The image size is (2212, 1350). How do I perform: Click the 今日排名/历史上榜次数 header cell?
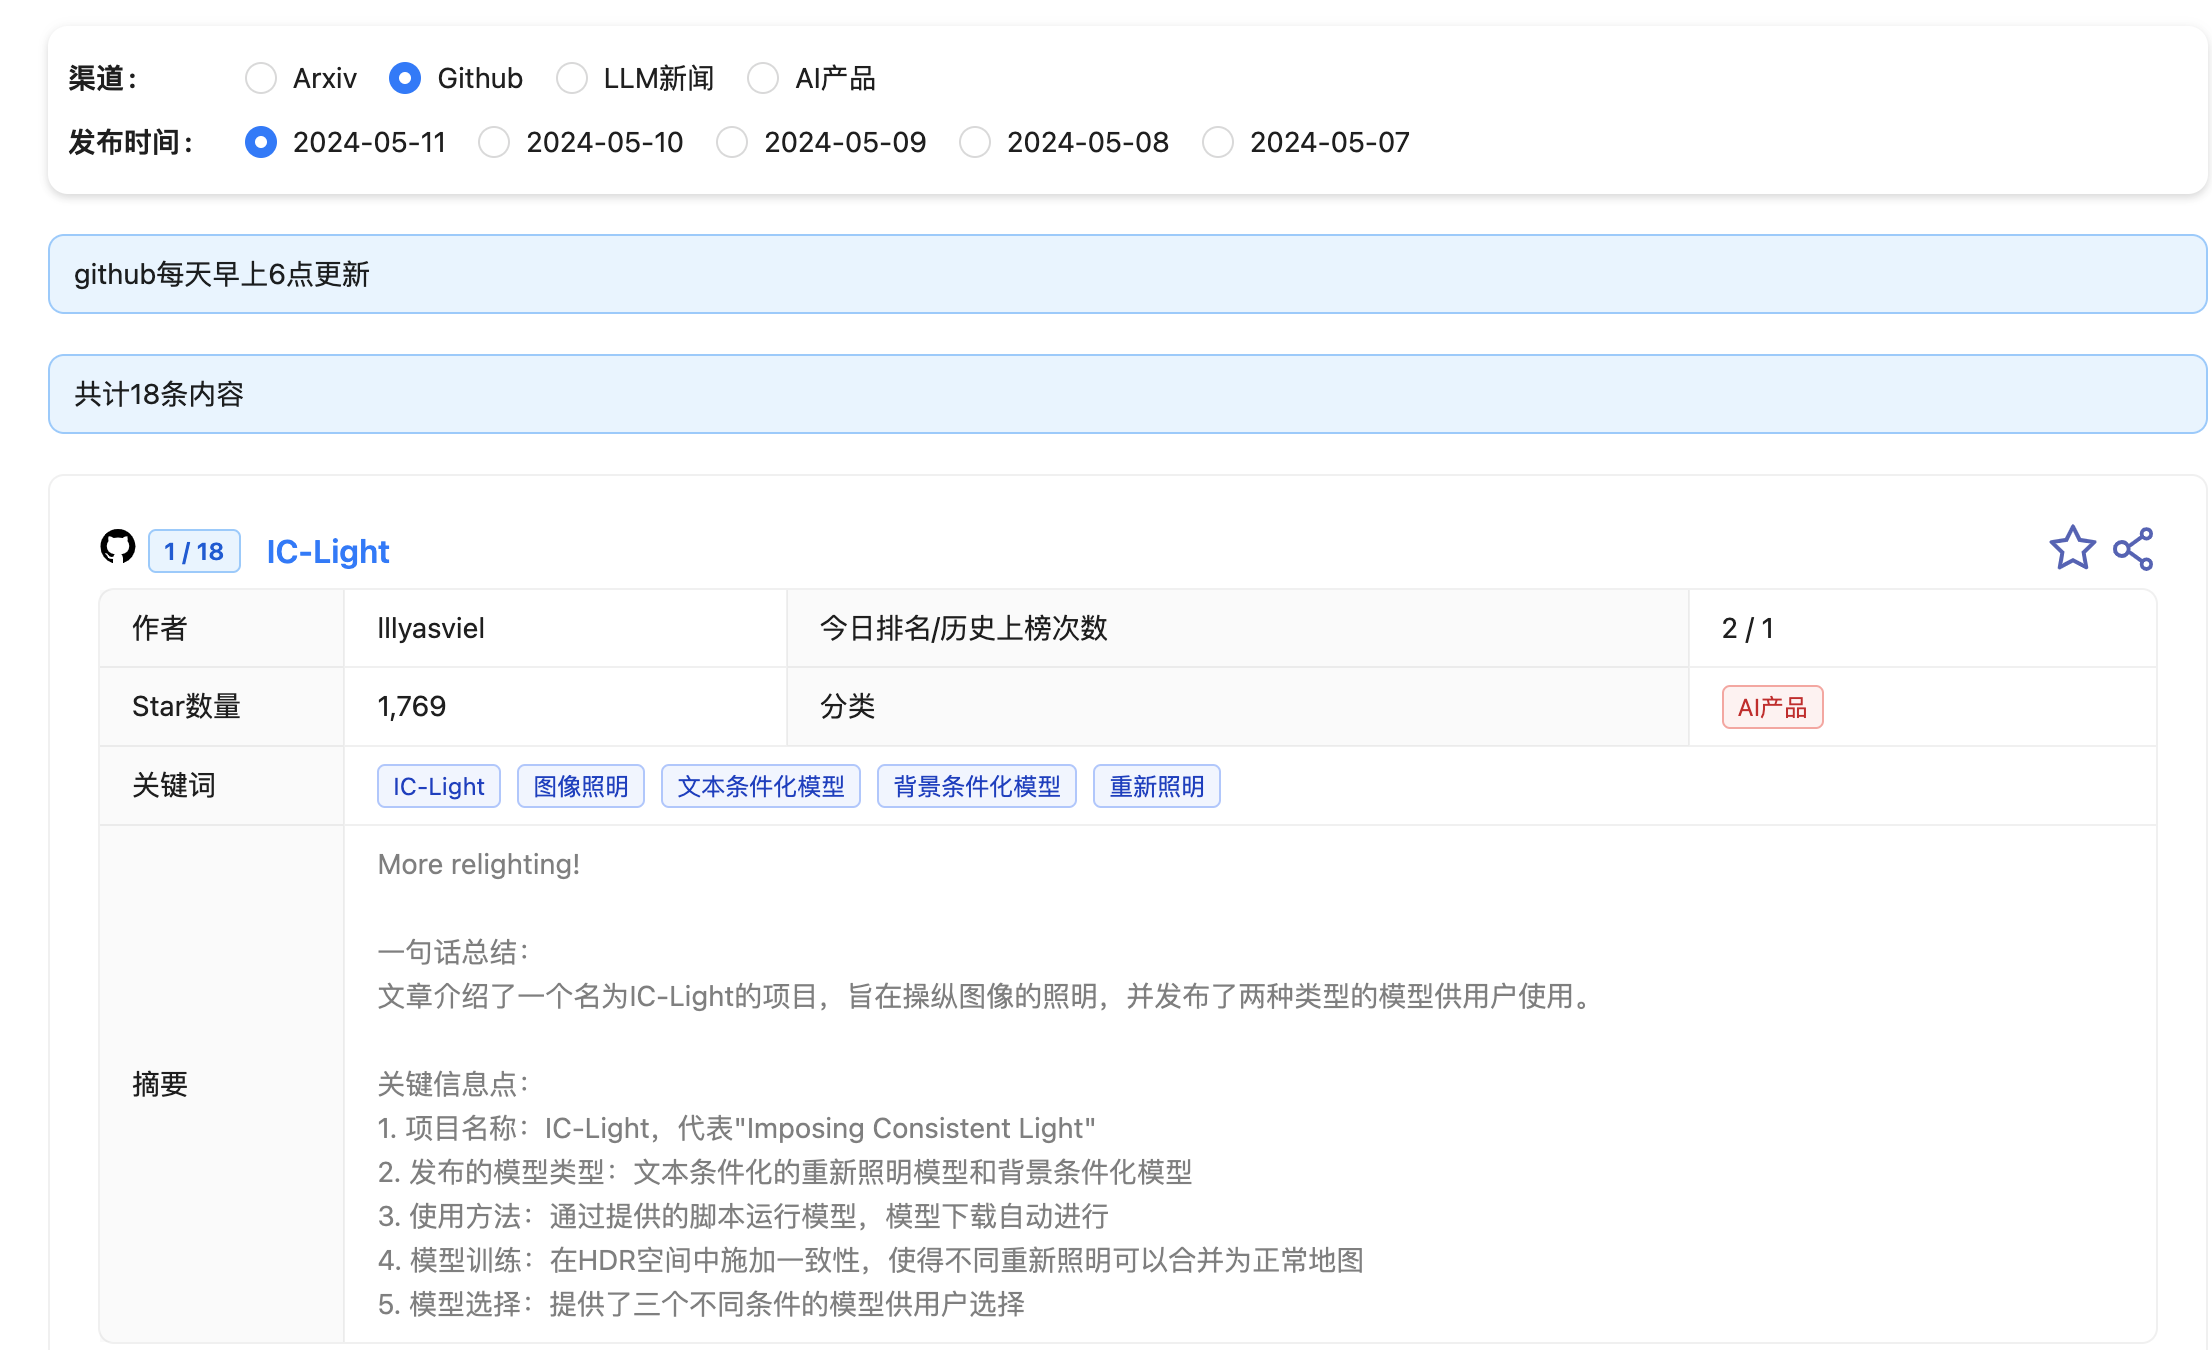click(x=1237, y=628)
